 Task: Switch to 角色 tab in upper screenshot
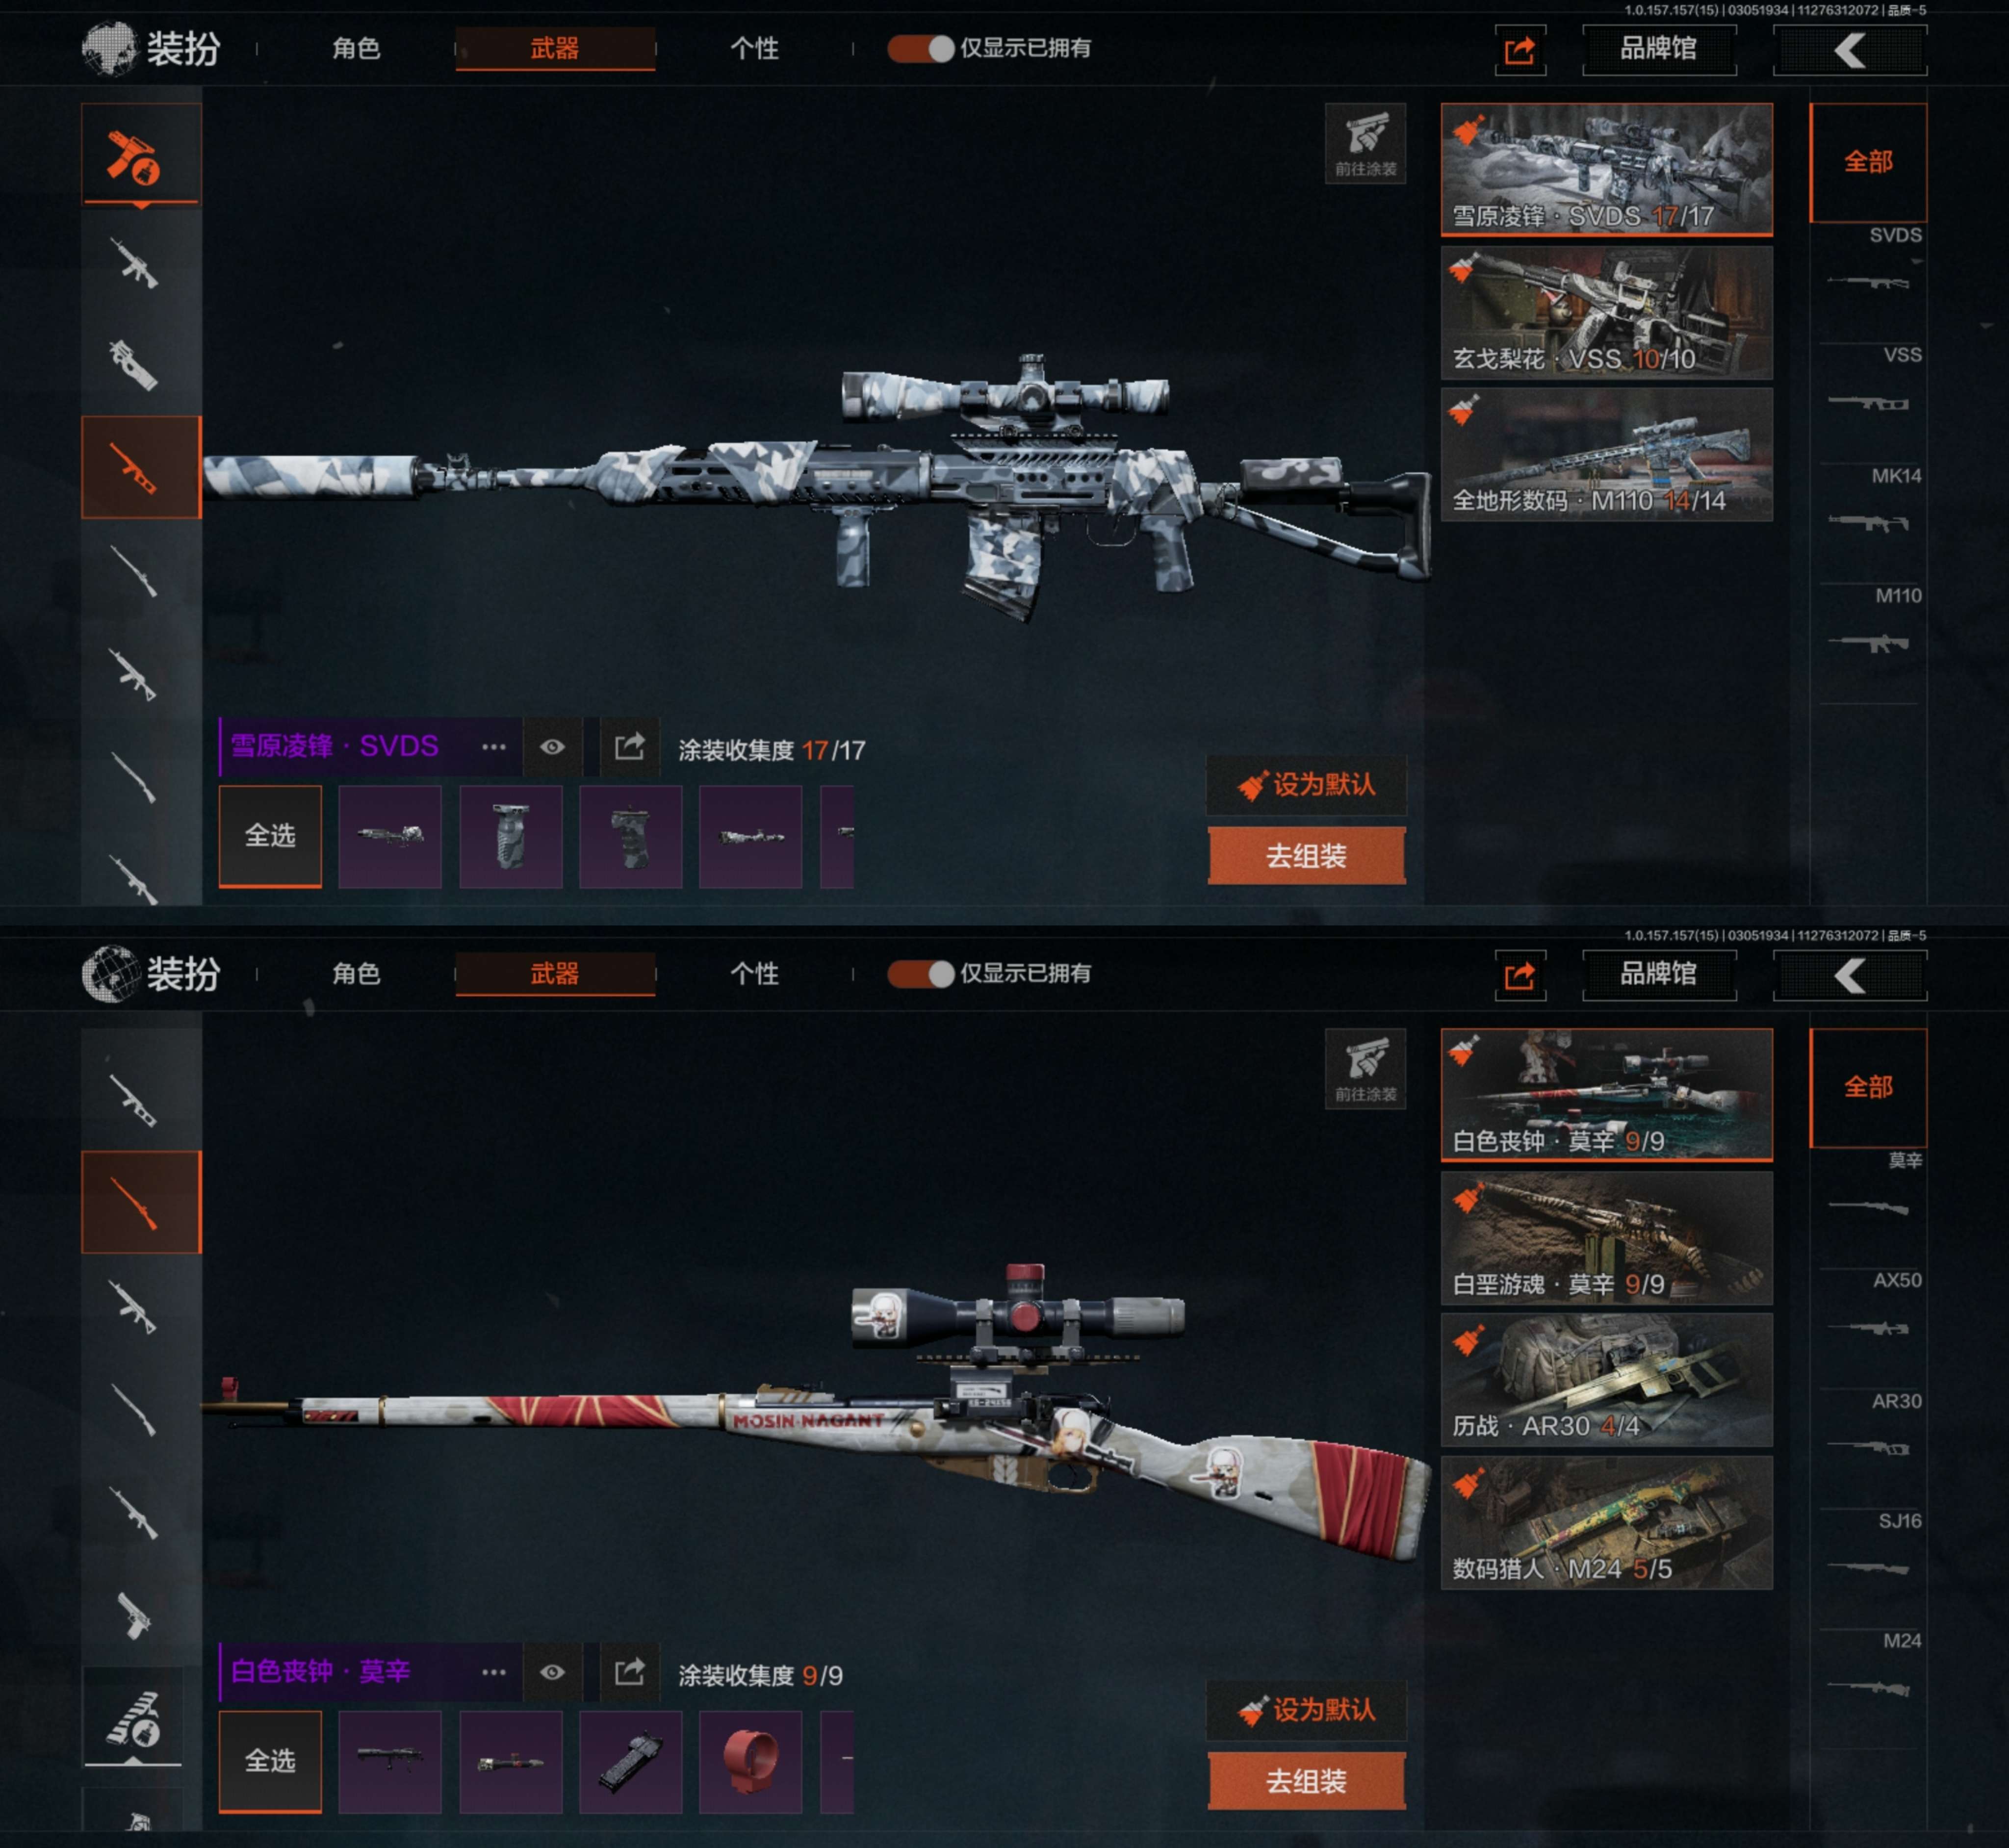(x=356, y=48)
